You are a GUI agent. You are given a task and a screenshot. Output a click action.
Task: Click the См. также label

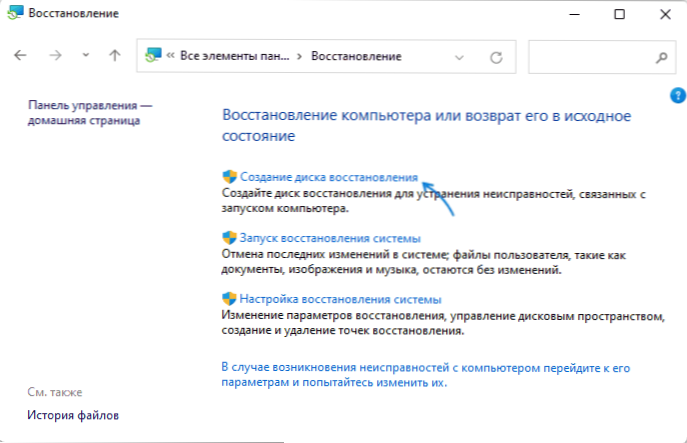pos(55,392)
